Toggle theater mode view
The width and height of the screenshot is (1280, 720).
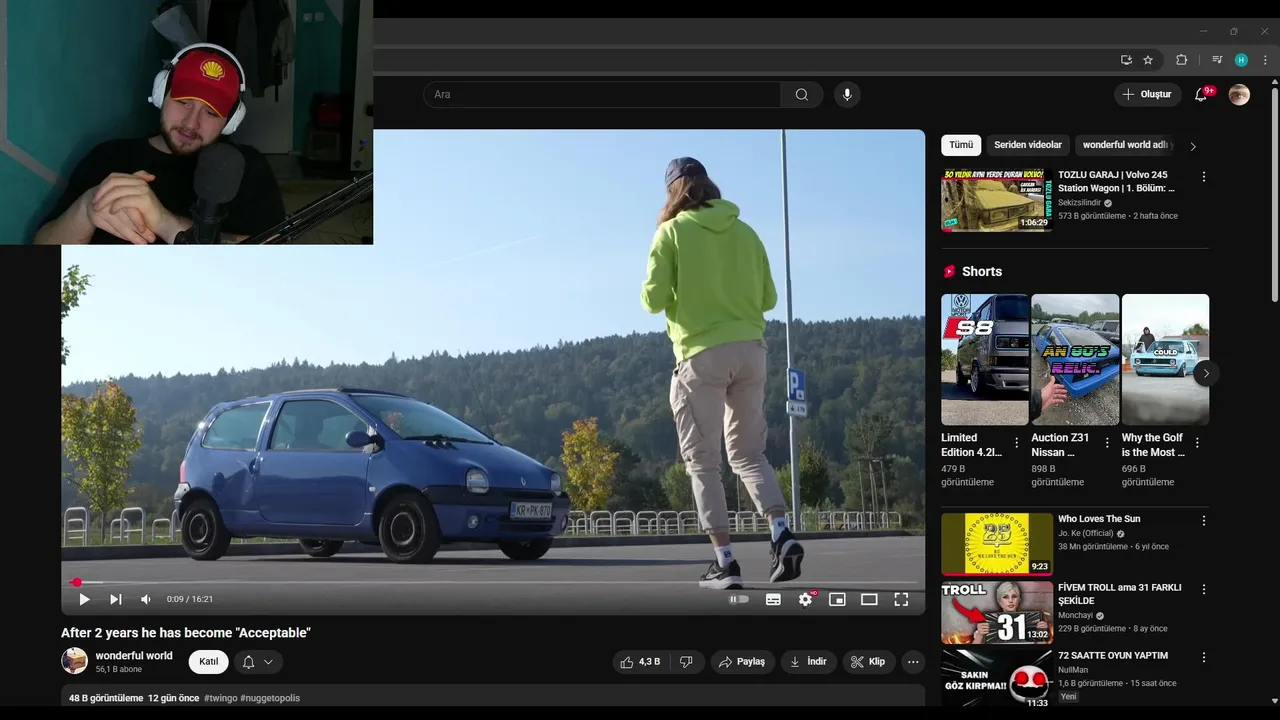869,599
